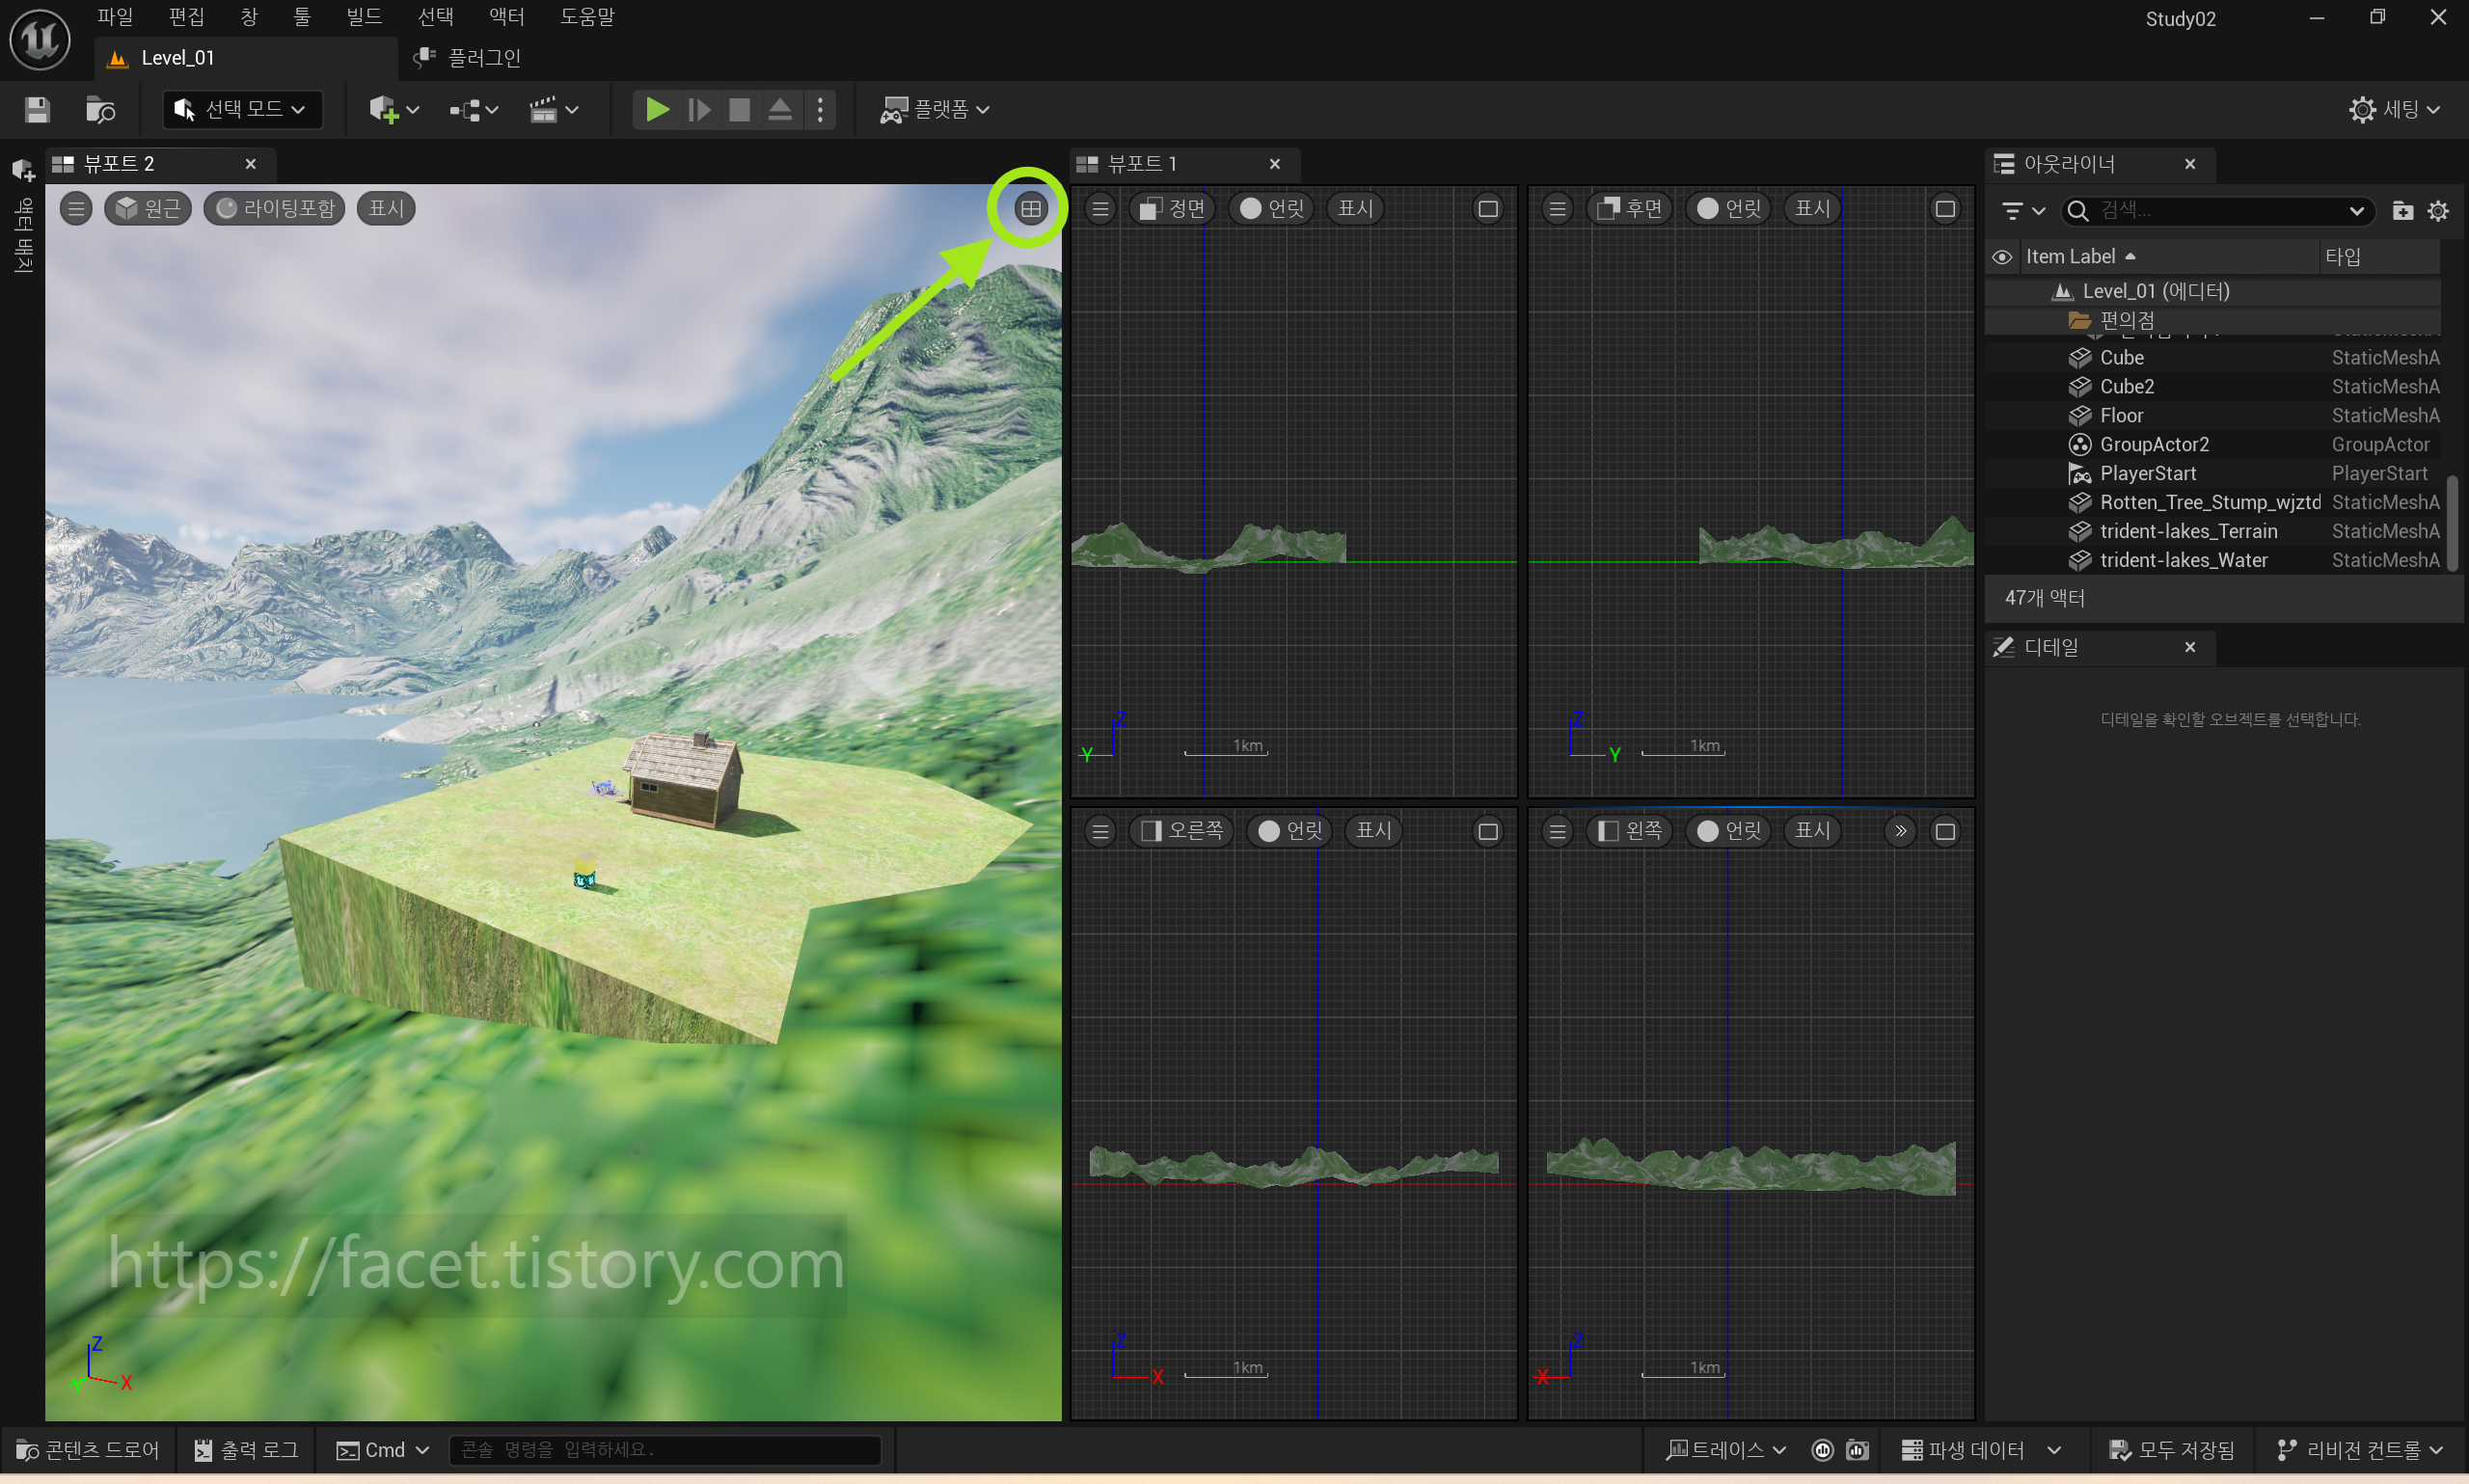Toggle 언릿 view mode in 정면 viewport
Screen dimensions: 2469x1484
point(1272,208)
